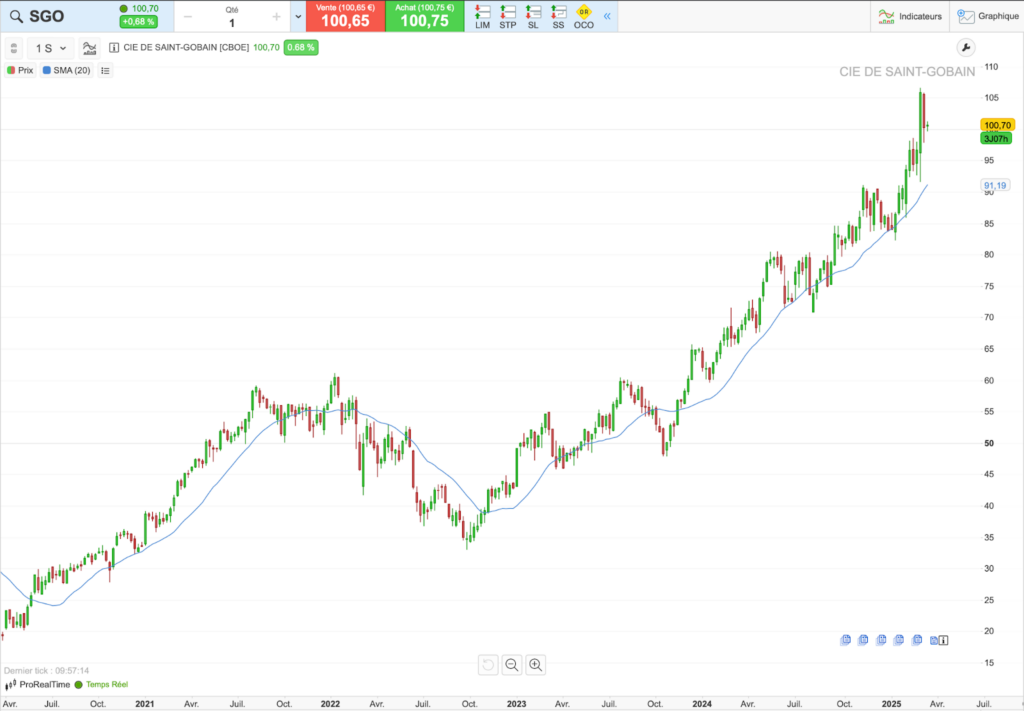The image size is (1024, 711).
Task: Pick the OCO order icon
Action: [x=584, y=16]
